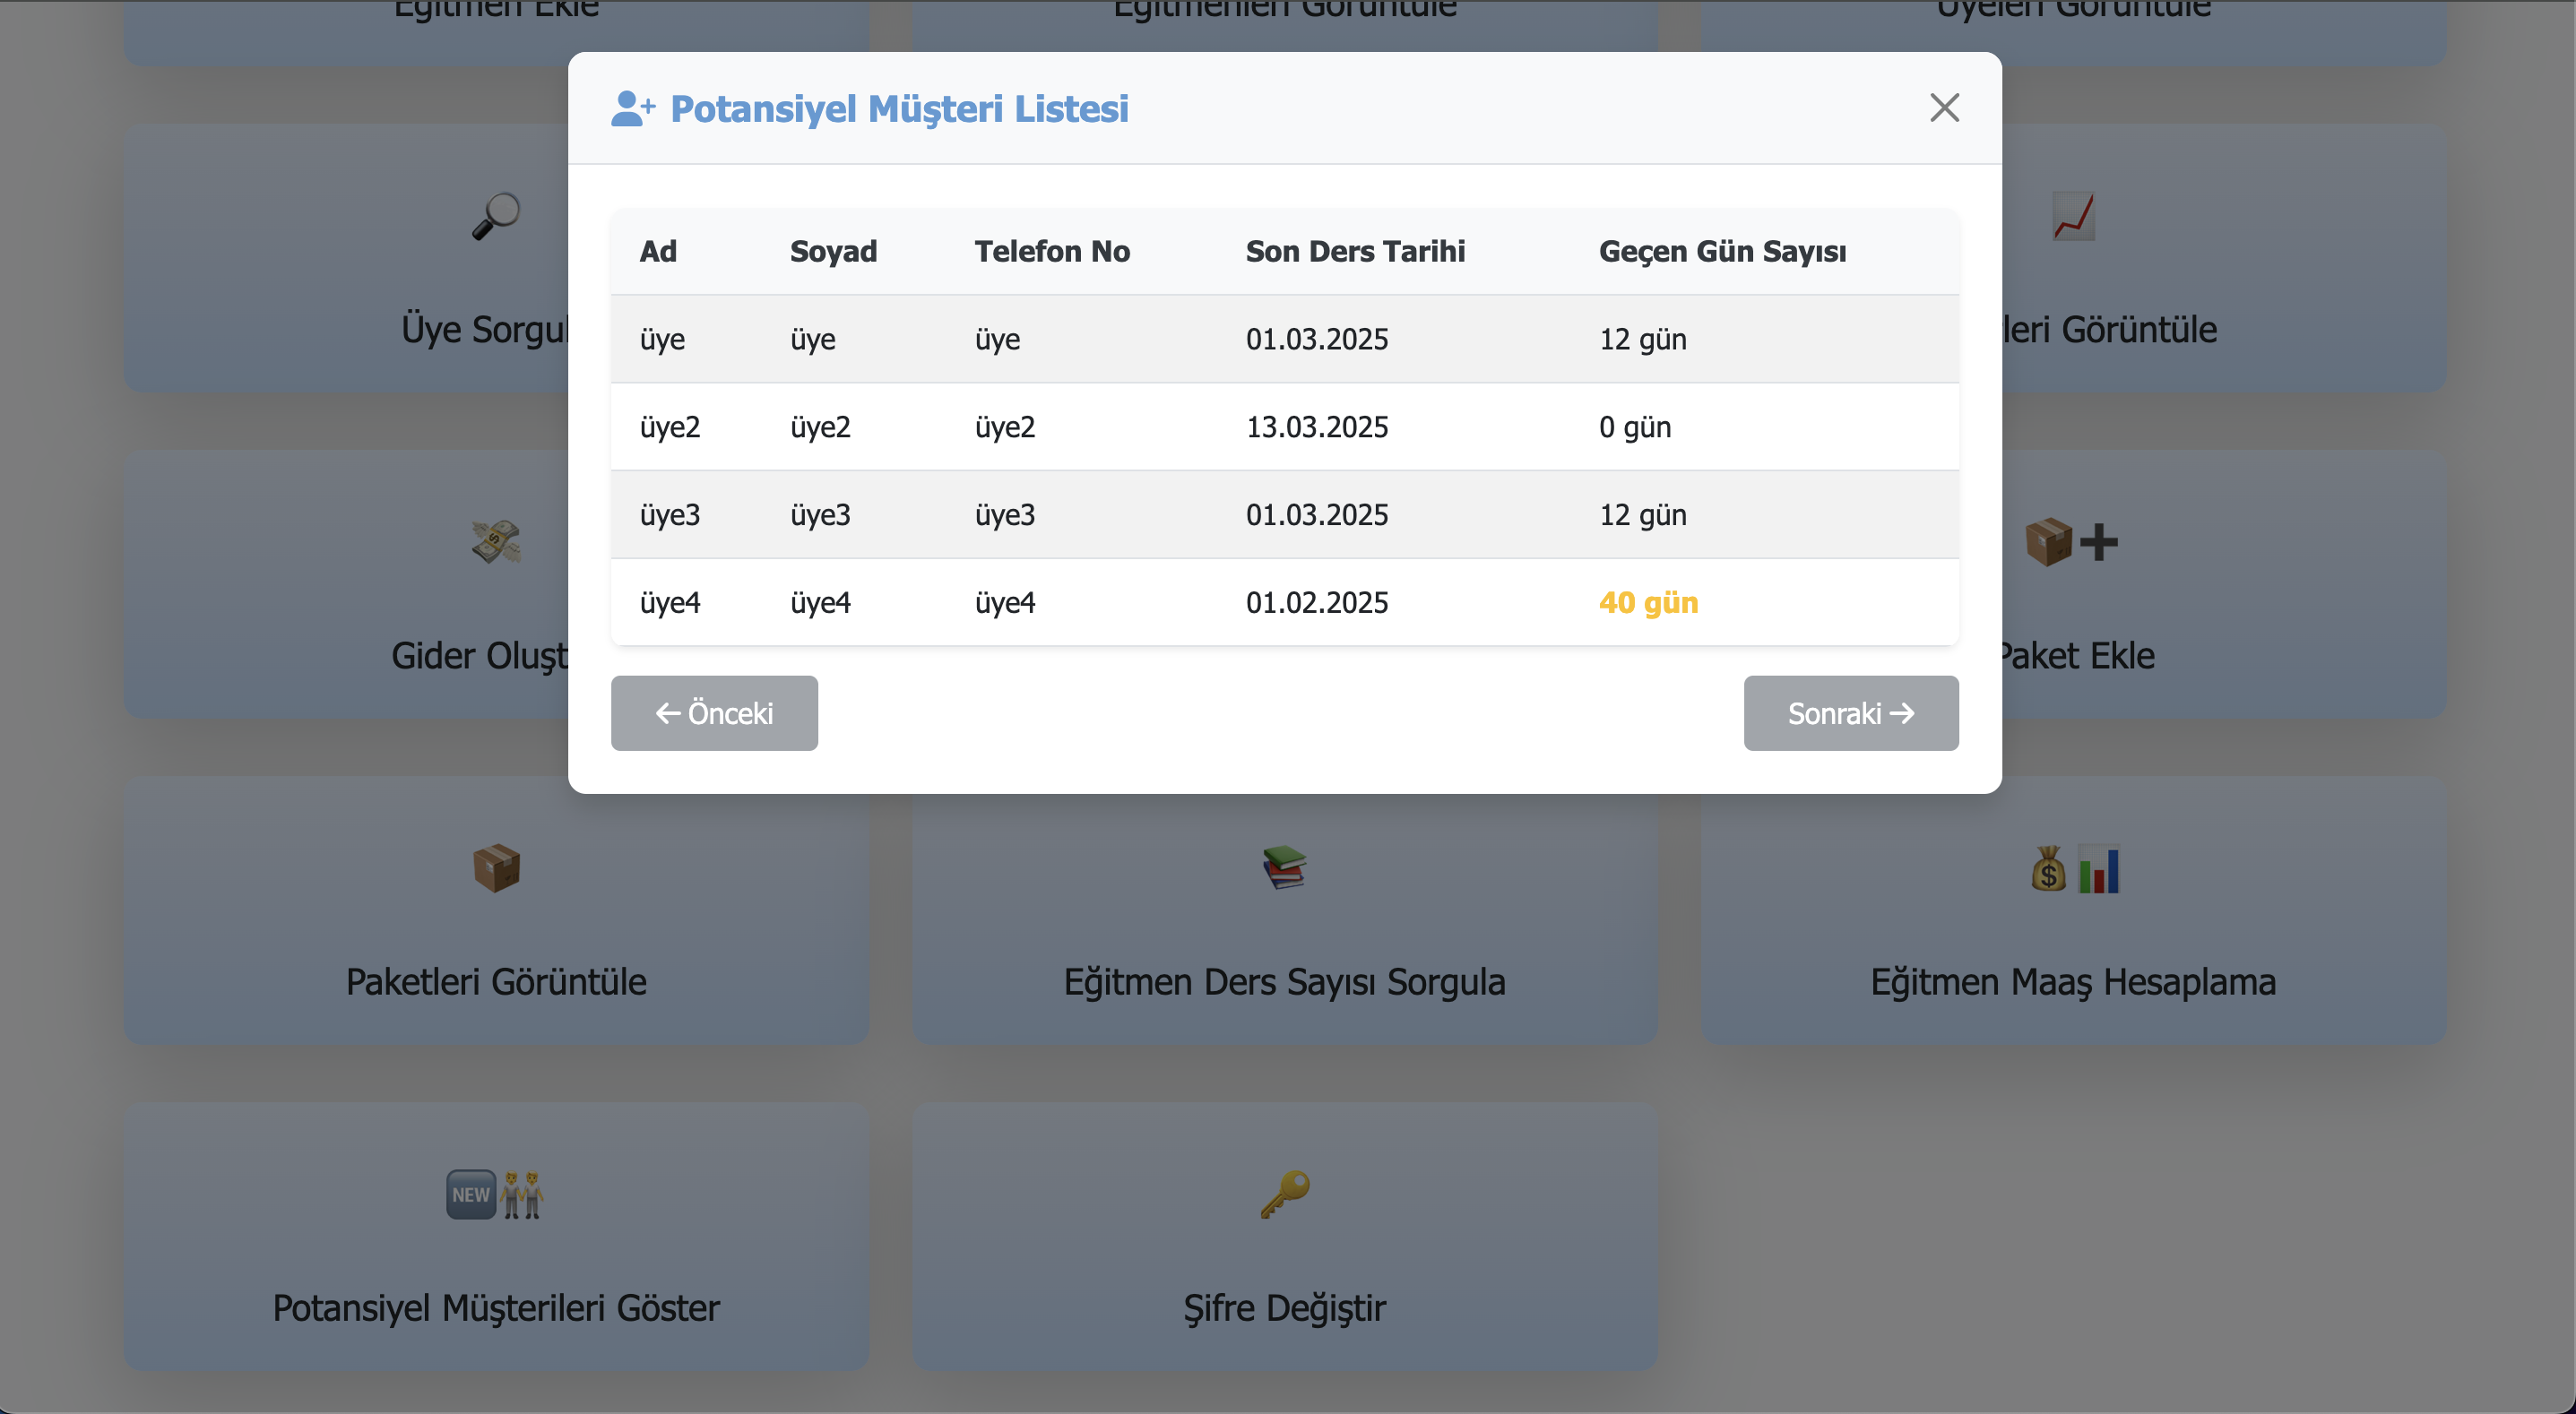
Task: Click the add-user icon beside dialog title
Action: 632,108
